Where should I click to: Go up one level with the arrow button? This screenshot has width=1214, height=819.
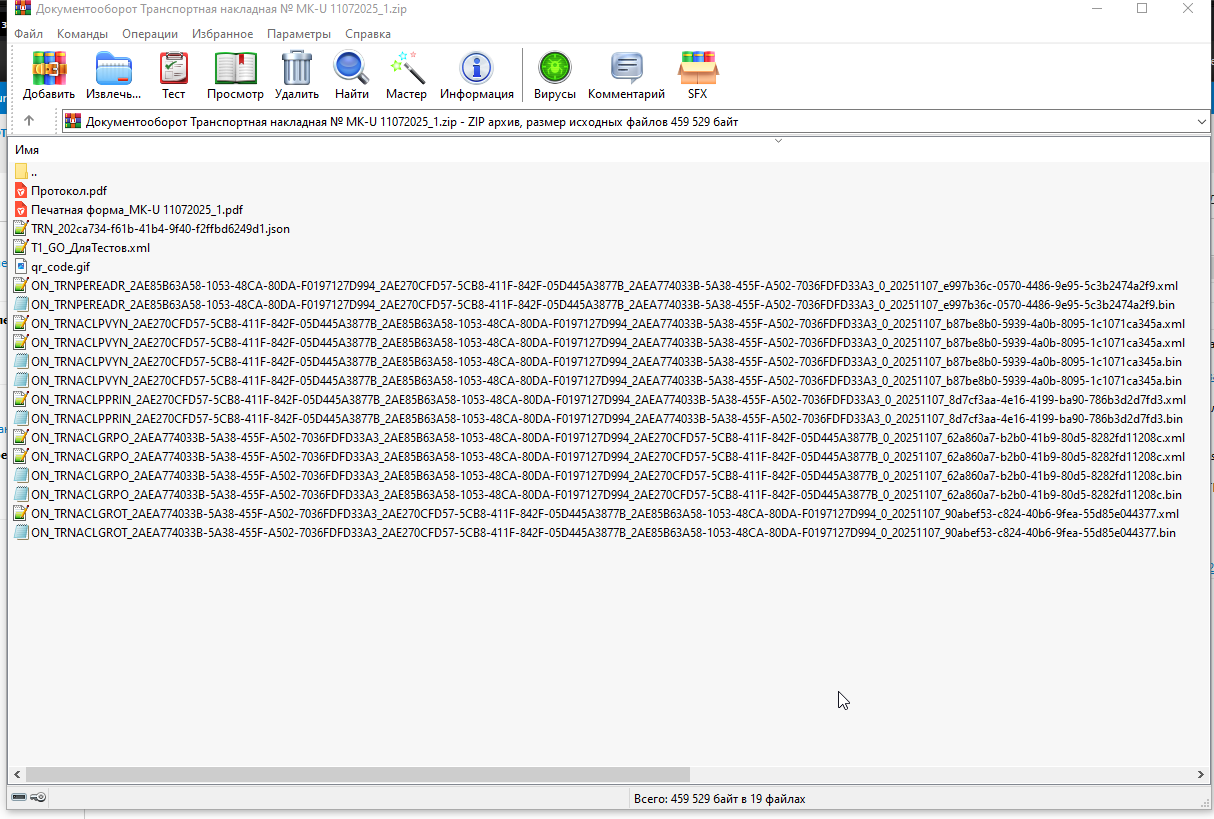point(29,121)
